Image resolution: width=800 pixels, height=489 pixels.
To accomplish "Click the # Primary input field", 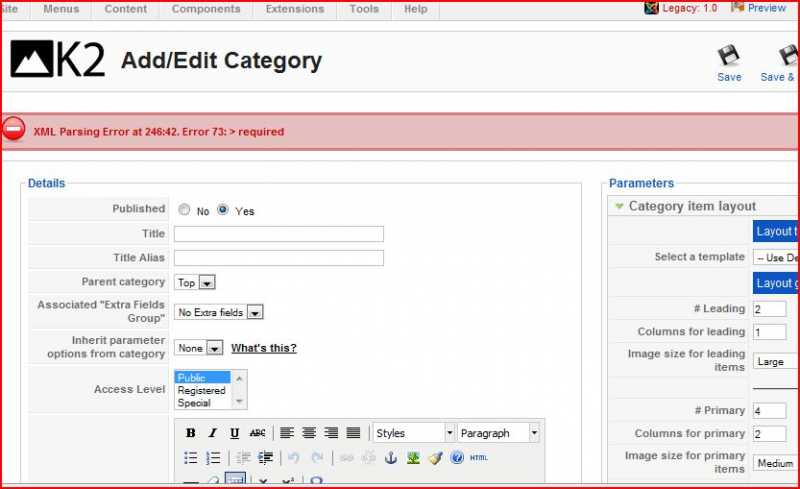I will pyautogui.click(x=769, y=410).
